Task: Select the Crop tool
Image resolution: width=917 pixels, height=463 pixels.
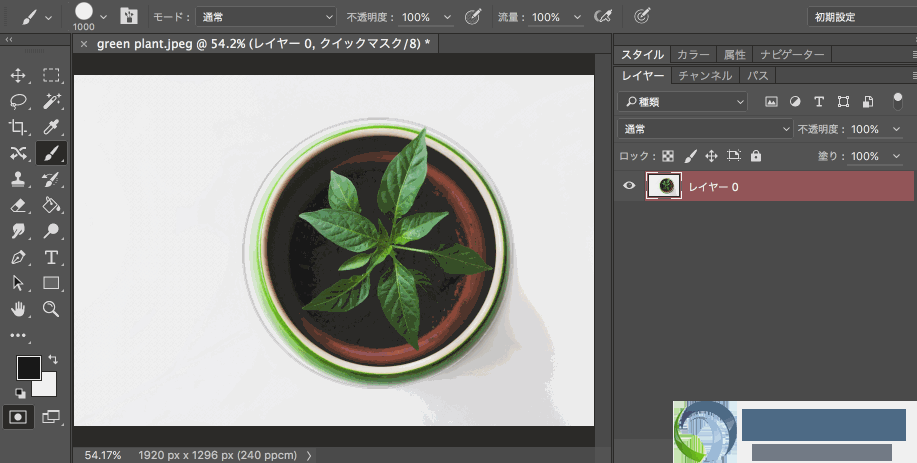Action: coord(18,127)
